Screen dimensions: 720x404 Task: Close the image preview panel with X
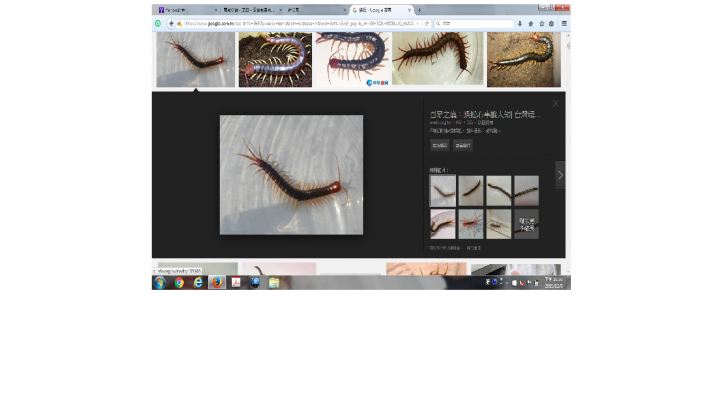(556, 104)
